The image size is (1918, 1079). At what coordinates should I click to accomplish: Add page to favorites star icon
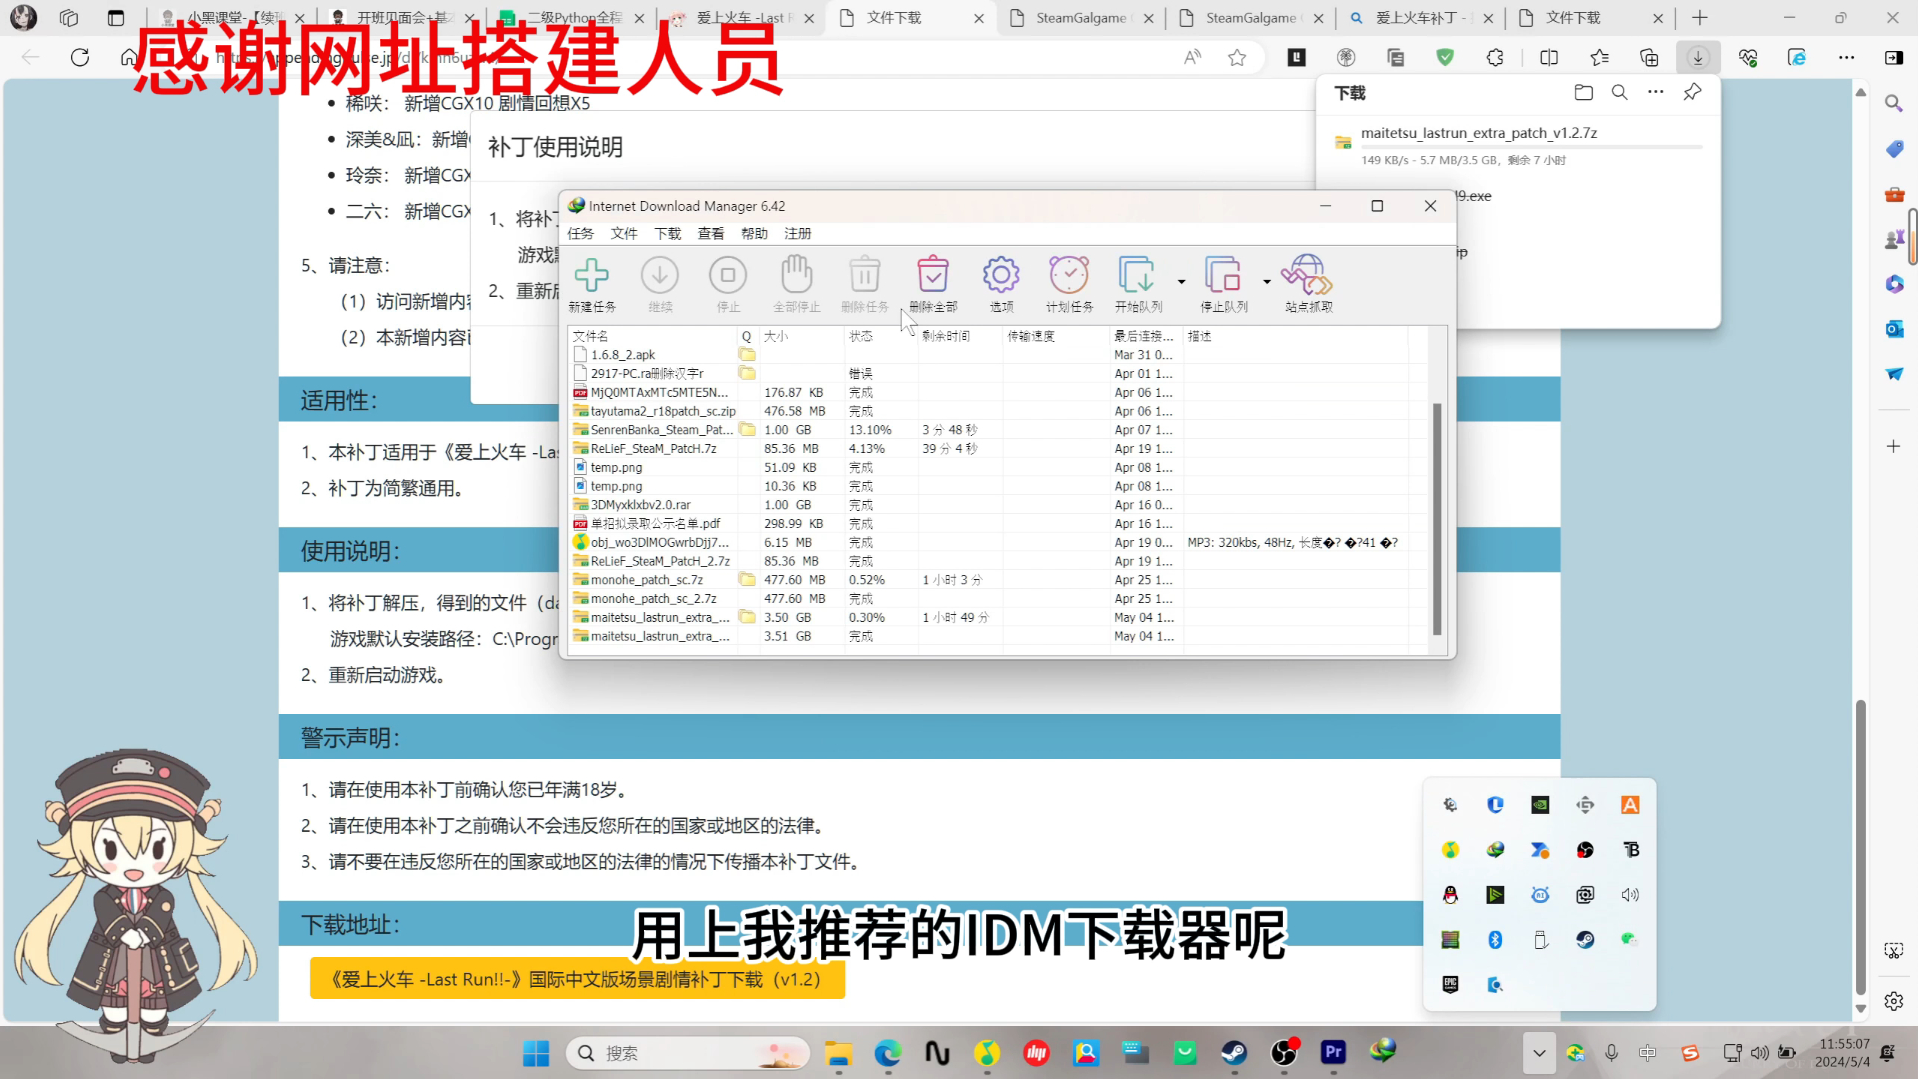pyautogui.click(x=1237, y=58)
